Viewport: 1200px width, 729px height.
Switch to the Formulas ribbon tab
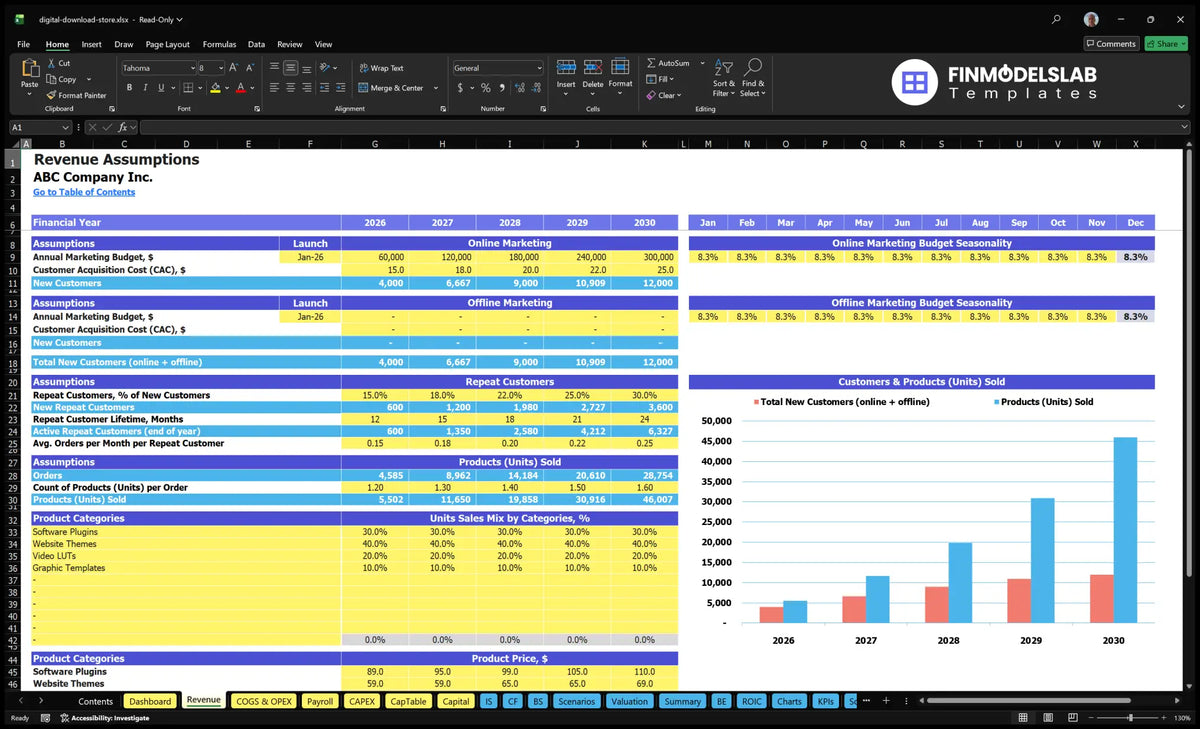click(219, 44)
